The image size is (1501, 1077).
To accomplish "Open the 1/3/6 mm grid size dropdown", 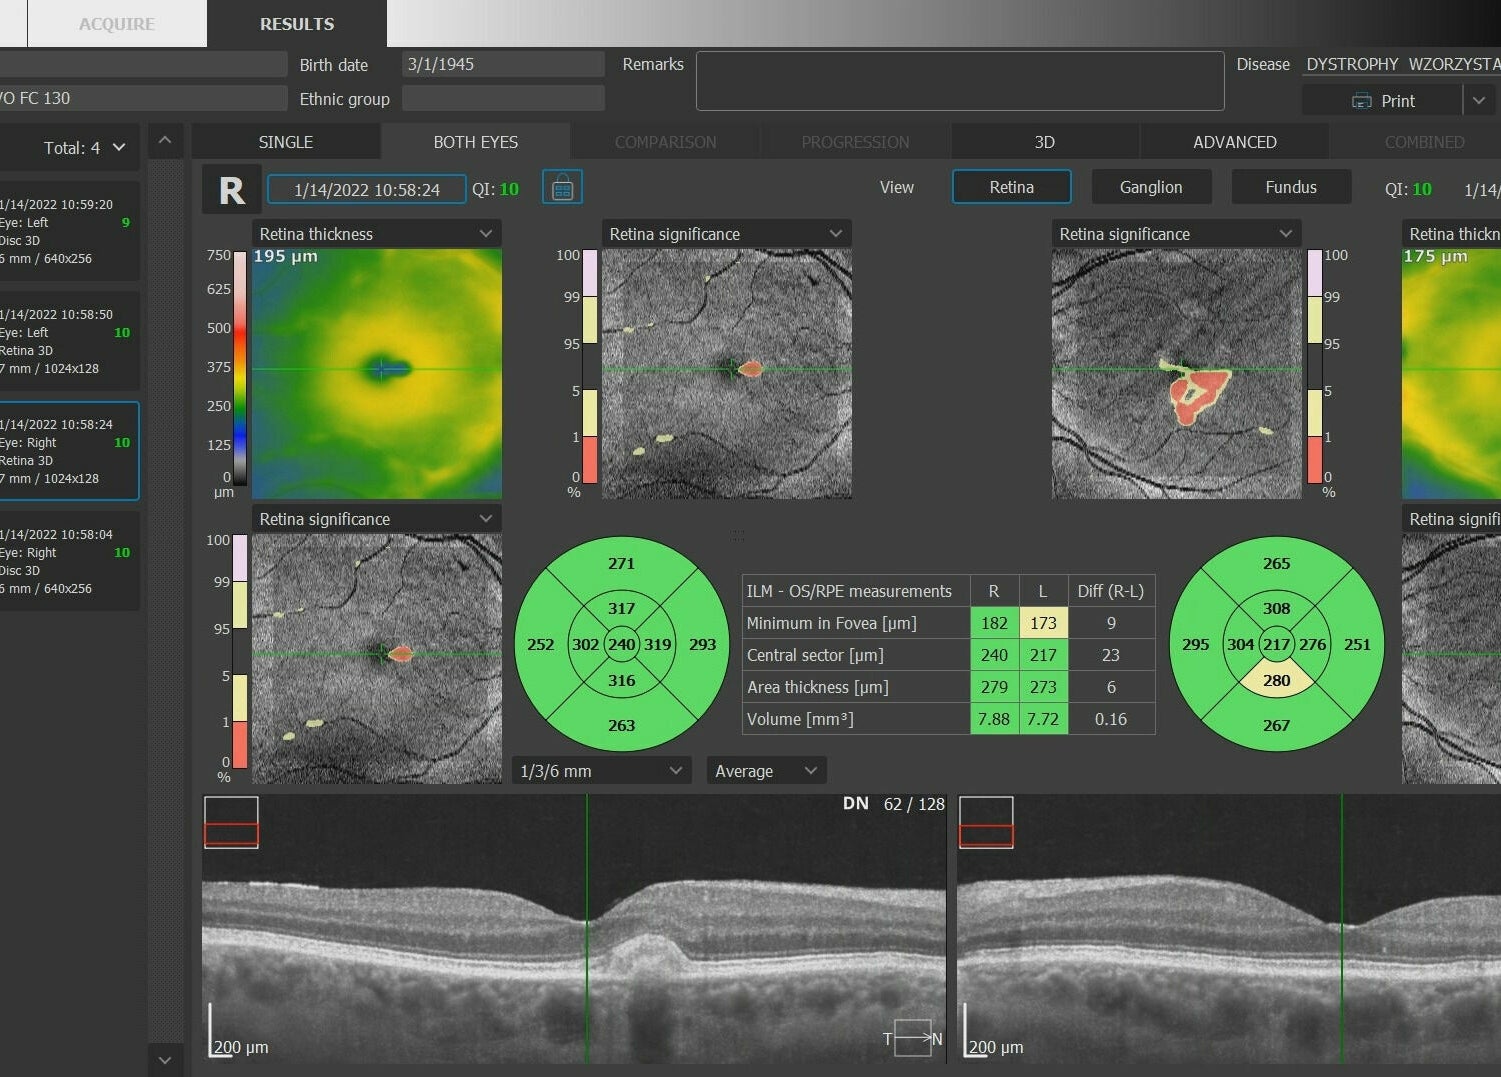I will coord(600,771).
